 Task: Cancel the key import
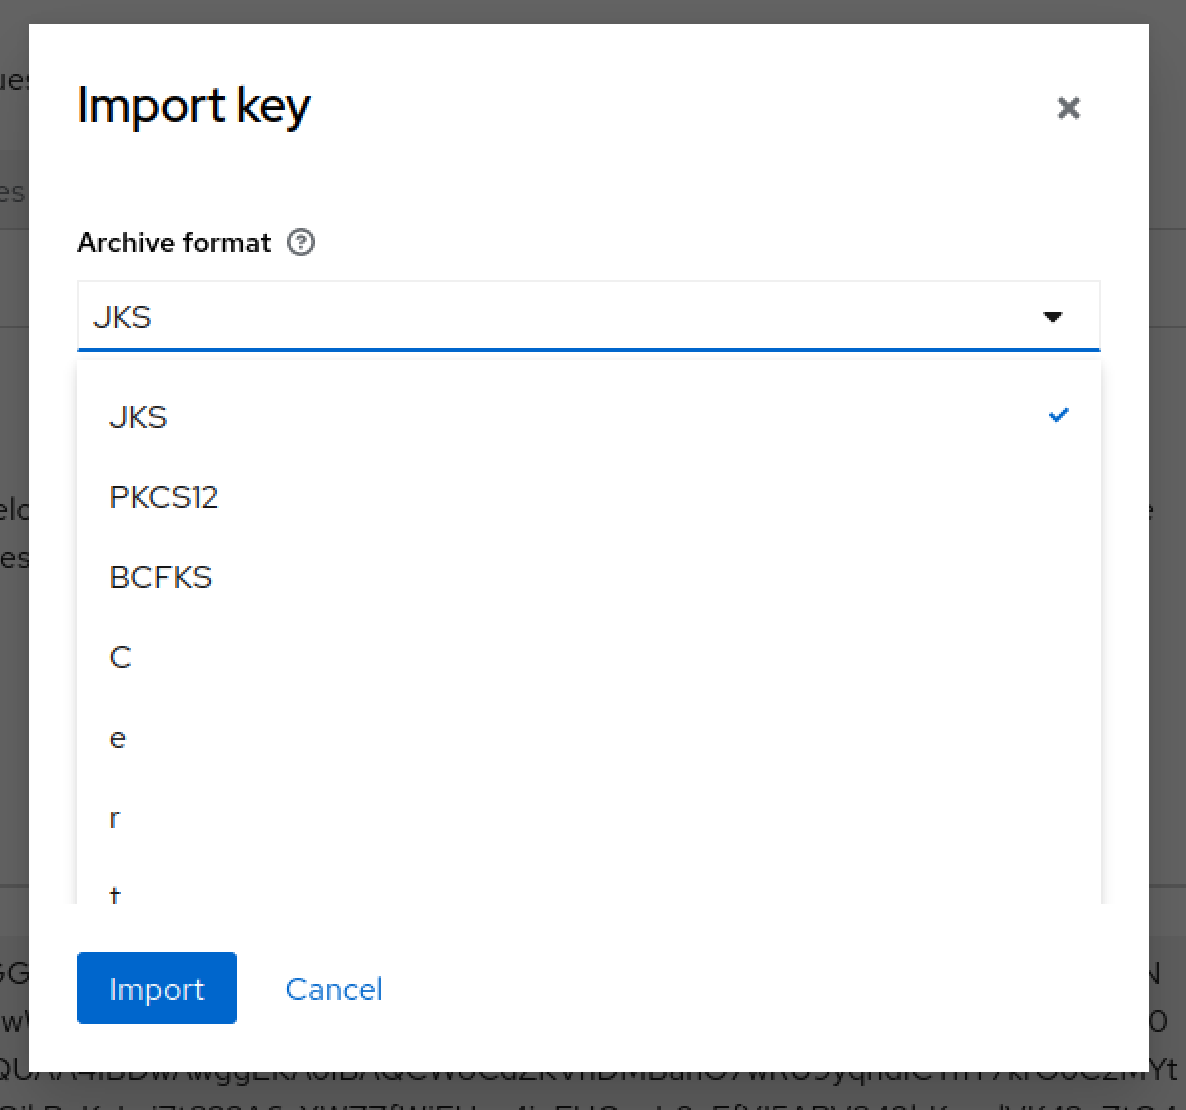334,988
